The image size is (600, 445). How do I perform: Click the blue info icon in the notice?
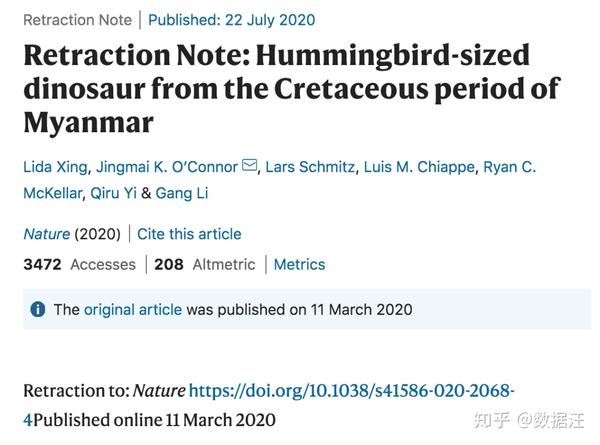pyautogui.click(x=38, y=309)
